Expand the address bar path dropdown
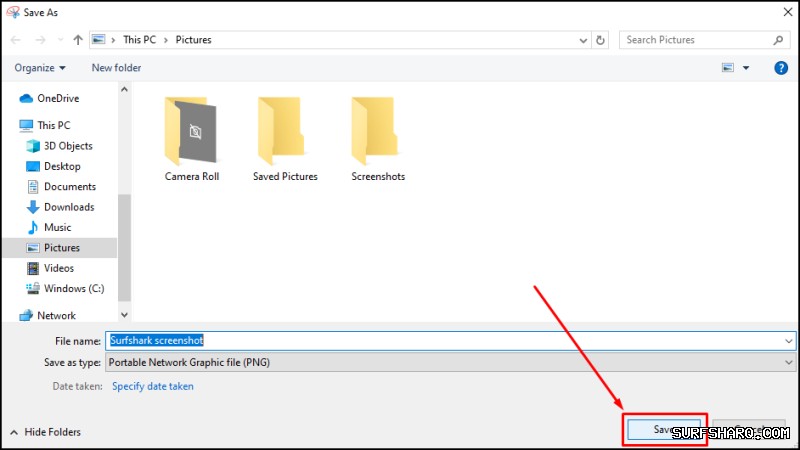Screen dimensions: 800x450 583,40
